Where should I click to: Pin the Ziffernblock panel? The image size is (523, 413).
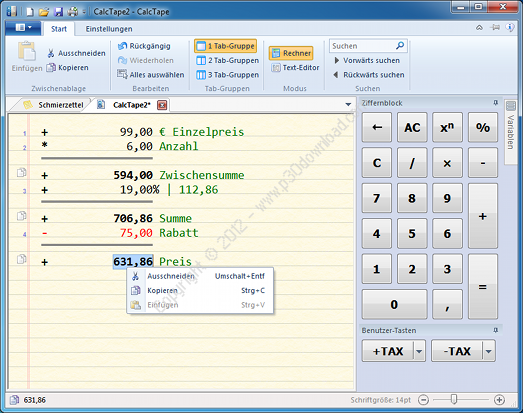496,103
